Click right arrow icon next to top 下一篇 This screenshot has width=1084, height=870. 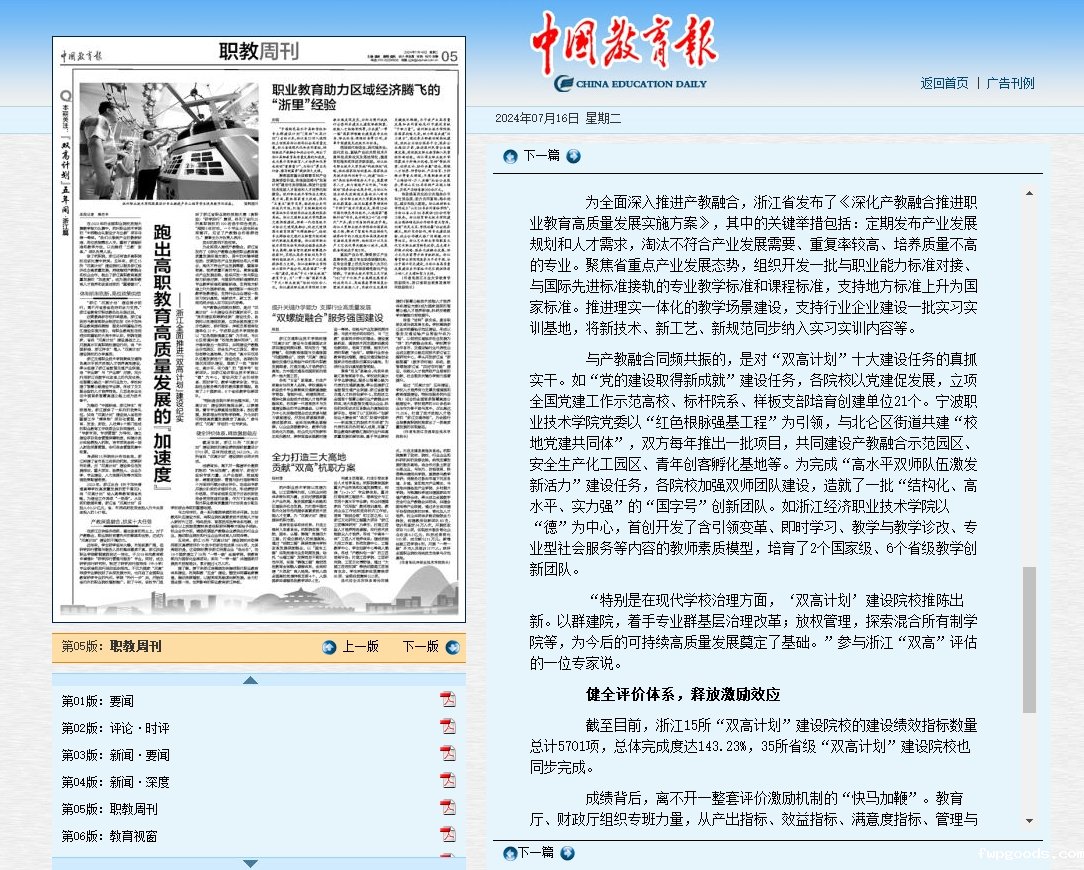coord(573,156)
